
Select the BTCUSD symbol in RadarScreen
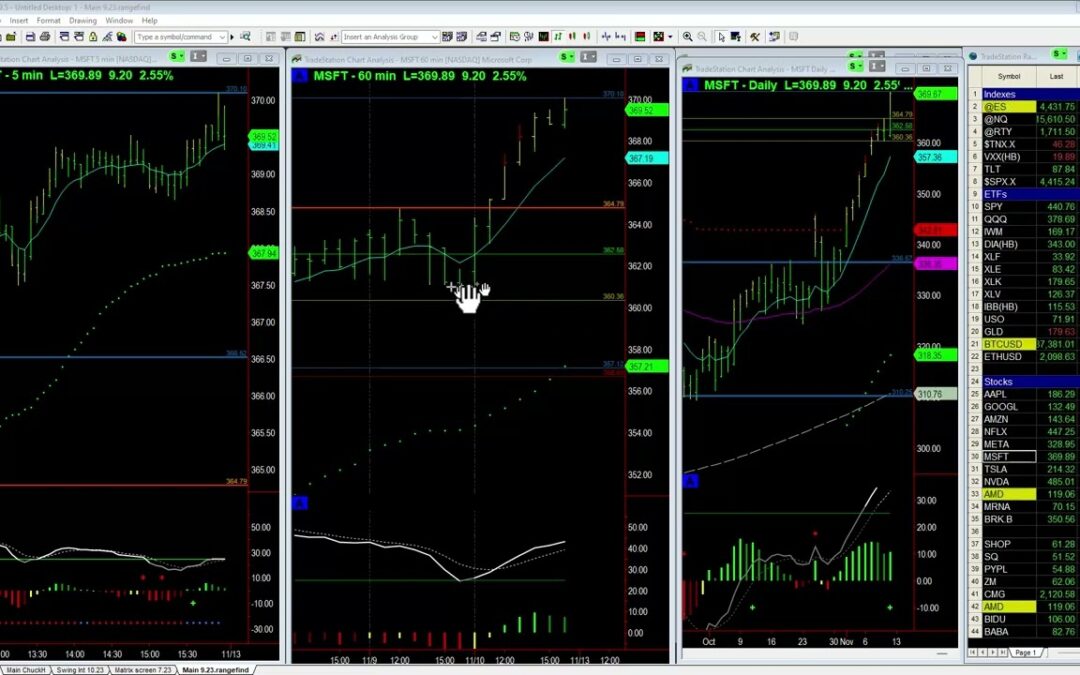click(1008, 344)
